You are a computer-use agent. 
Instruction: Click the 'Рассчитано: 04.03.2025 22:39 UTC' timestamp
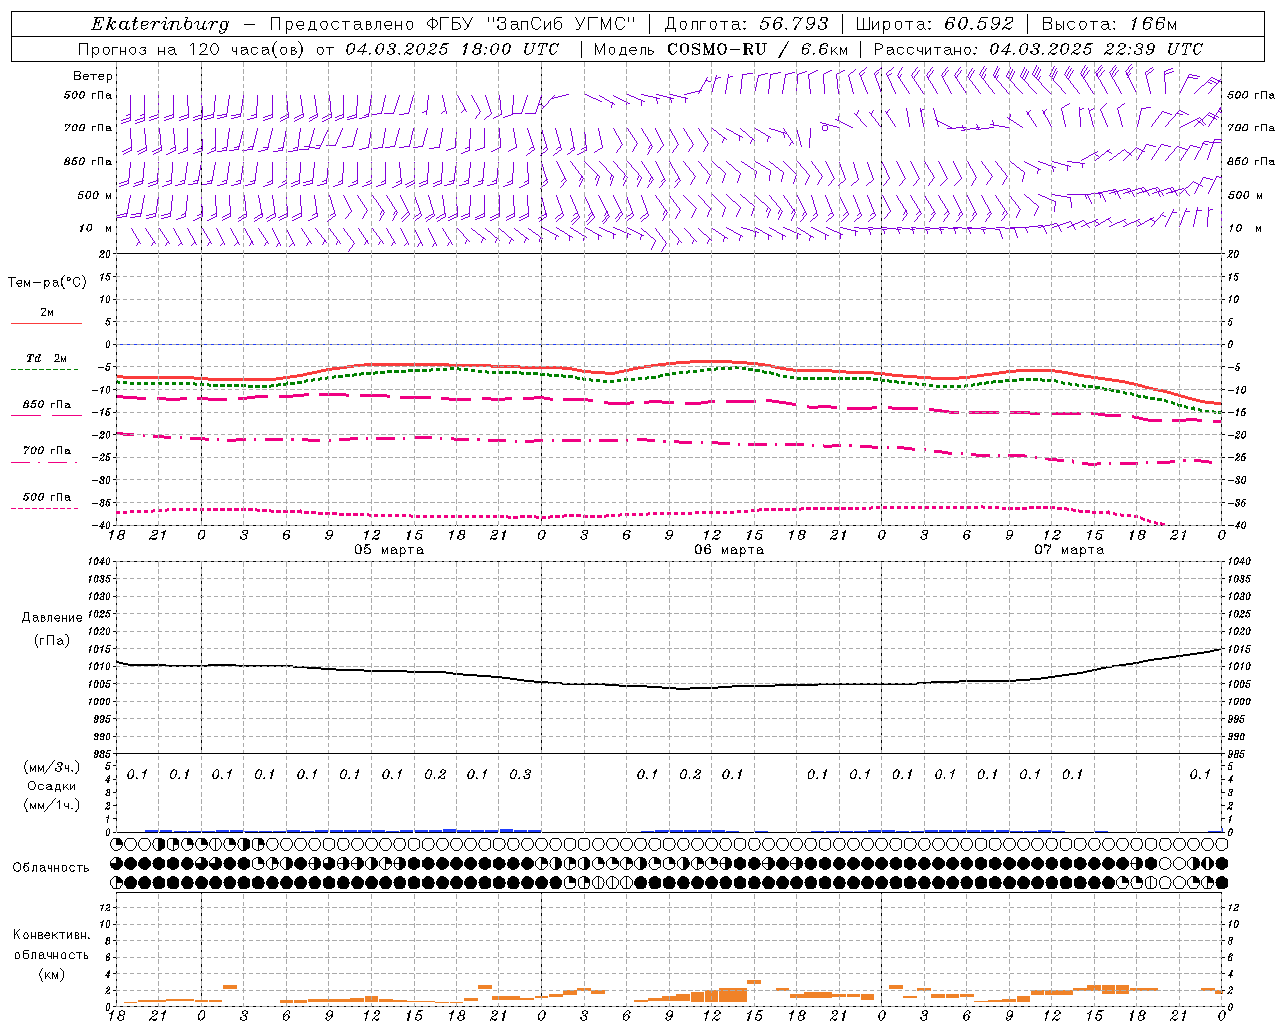tap(1038, 49)
